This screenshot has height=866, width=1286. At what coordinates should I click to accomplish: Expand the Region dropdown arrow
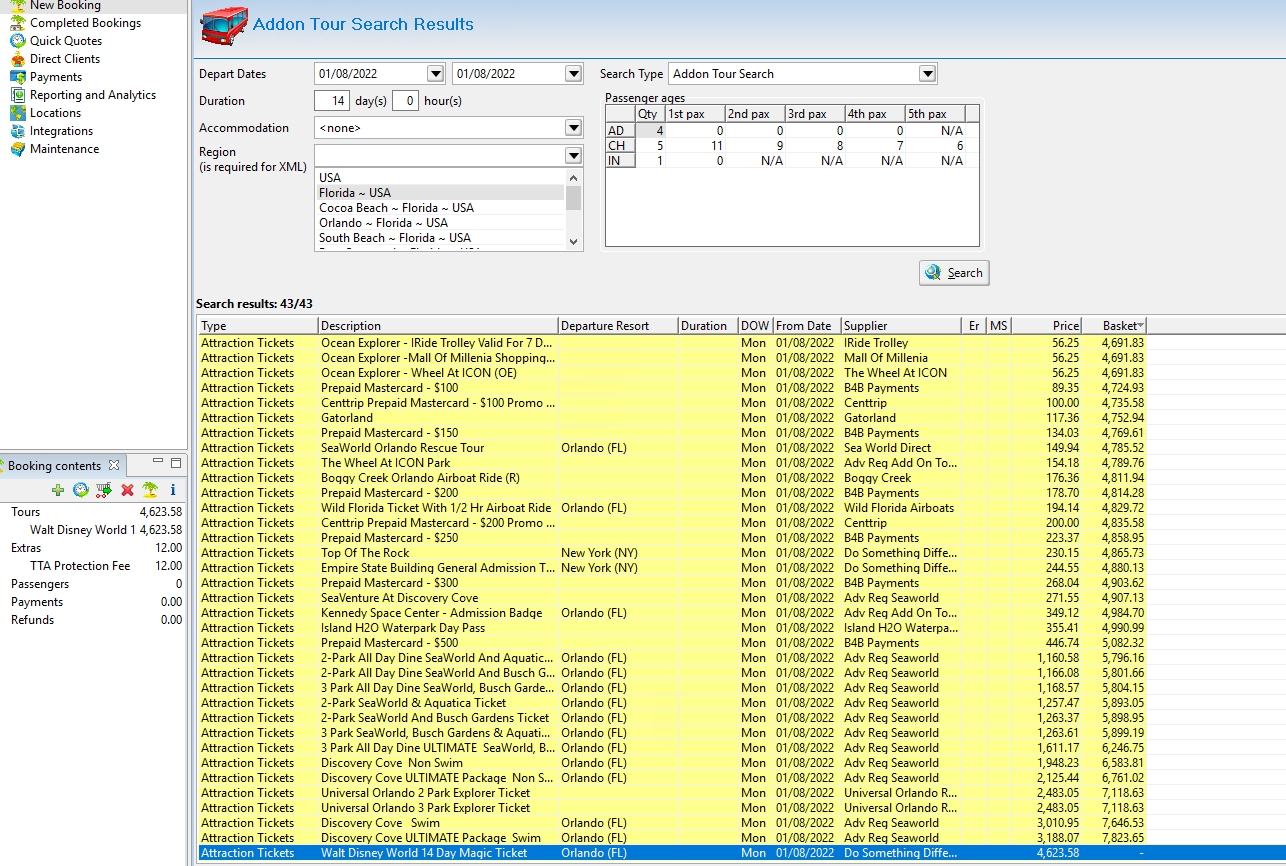(572, 156)
